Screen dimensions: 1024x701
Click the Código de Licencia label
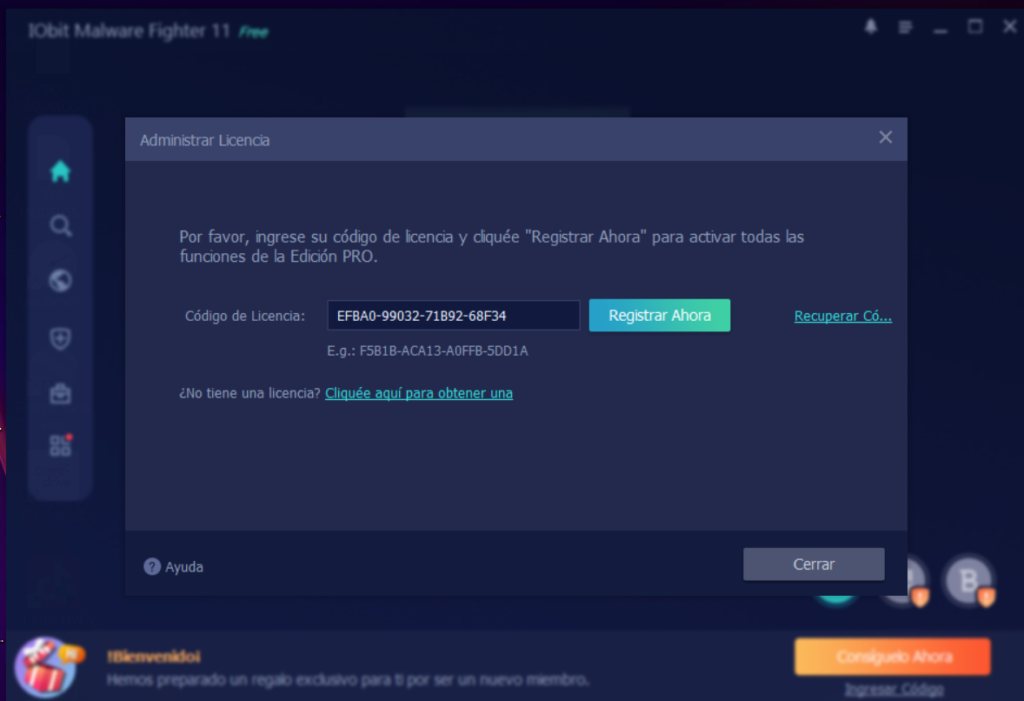click(x=245, y=316)
